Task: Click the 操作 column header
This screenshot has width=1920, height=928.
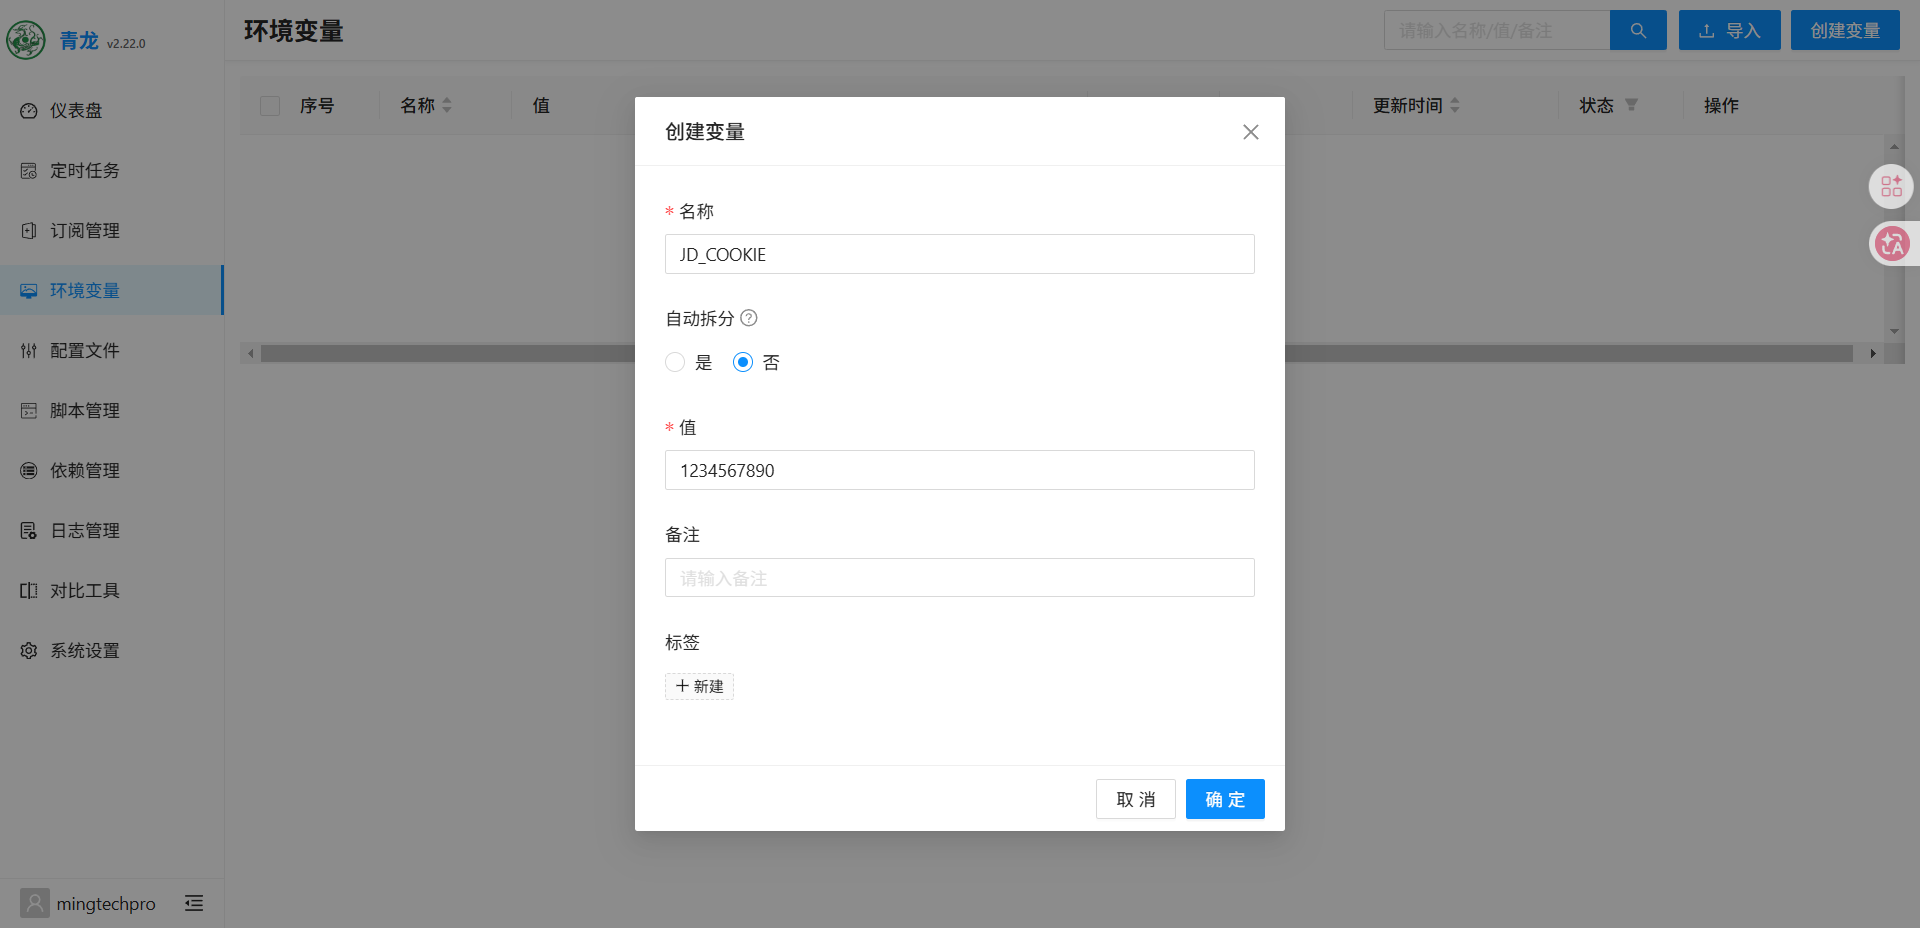Action: click(x=1721, y=105)
